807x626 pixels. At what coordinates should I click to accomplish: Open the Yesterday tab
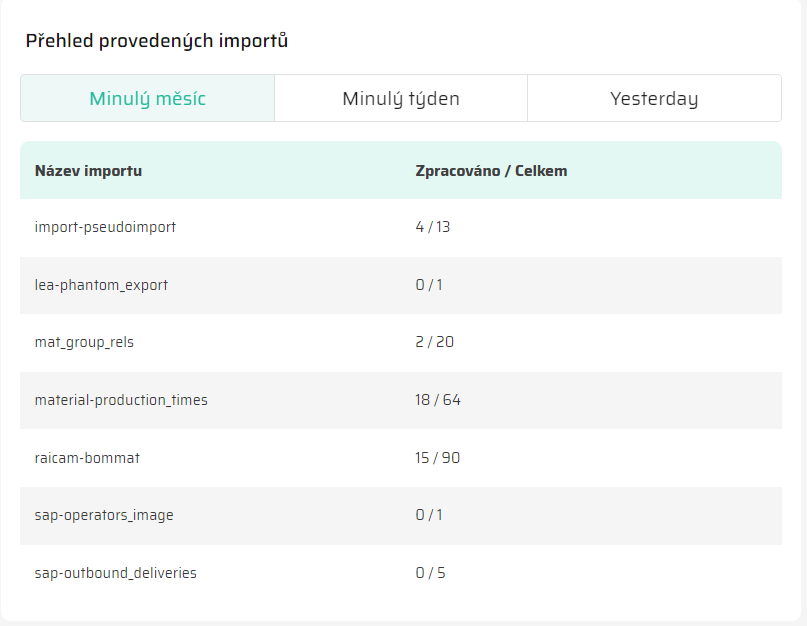click(654, 99)
